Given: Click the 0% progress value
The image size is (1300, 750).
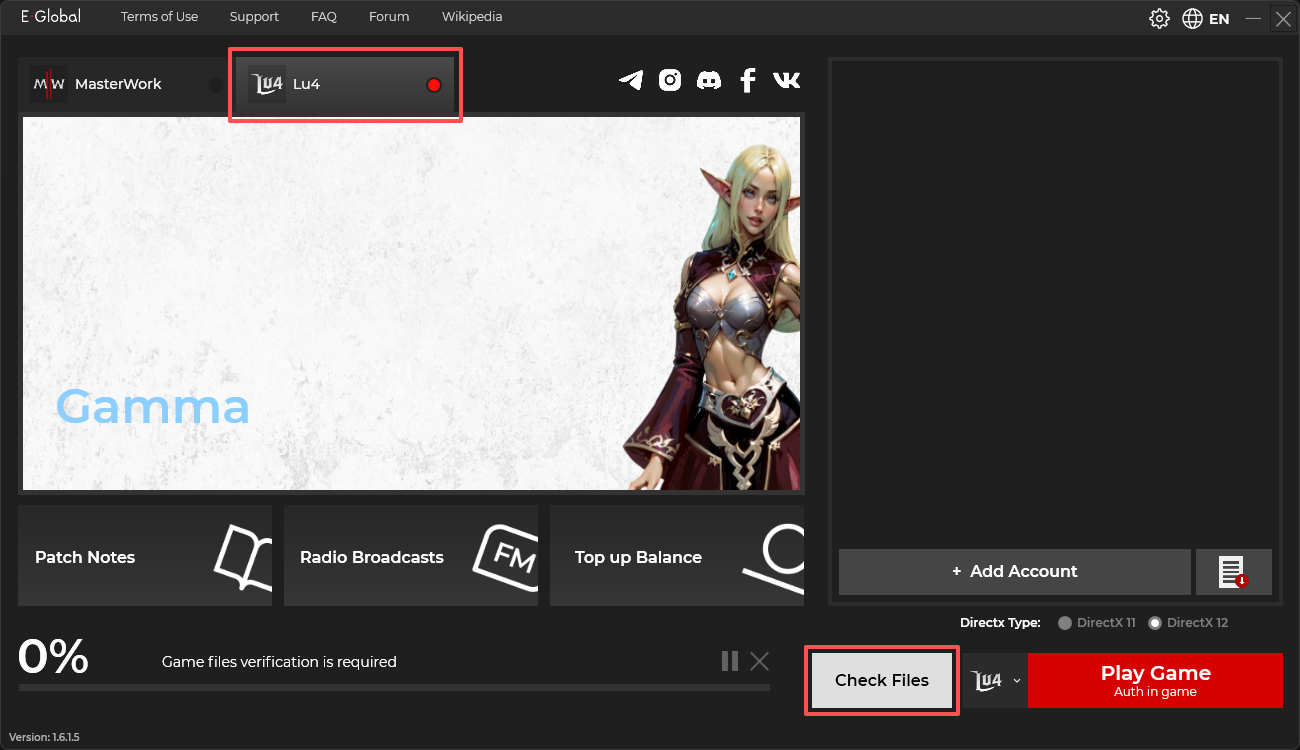Looking at the screenshot, I should tap(54, 657).
